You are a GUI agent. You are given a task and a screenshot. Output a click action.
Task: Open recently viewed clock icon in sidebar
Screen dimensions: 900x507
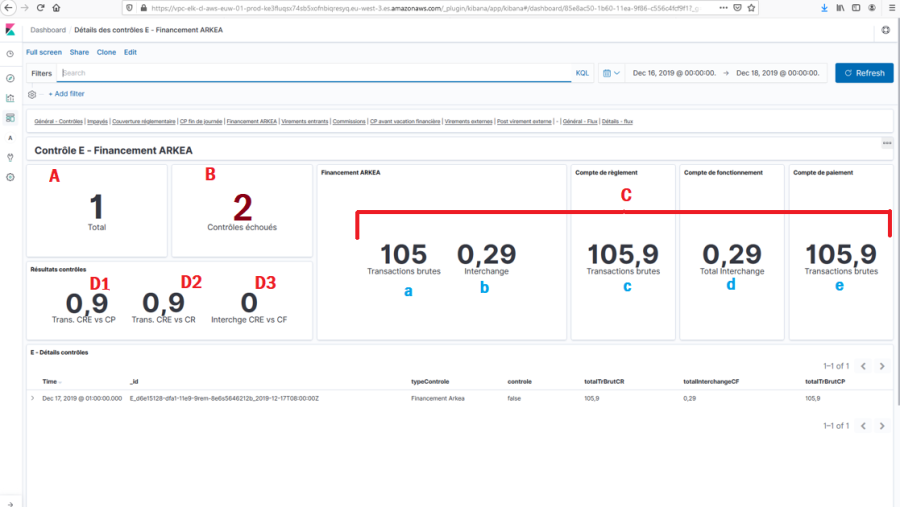pos(10,54)
